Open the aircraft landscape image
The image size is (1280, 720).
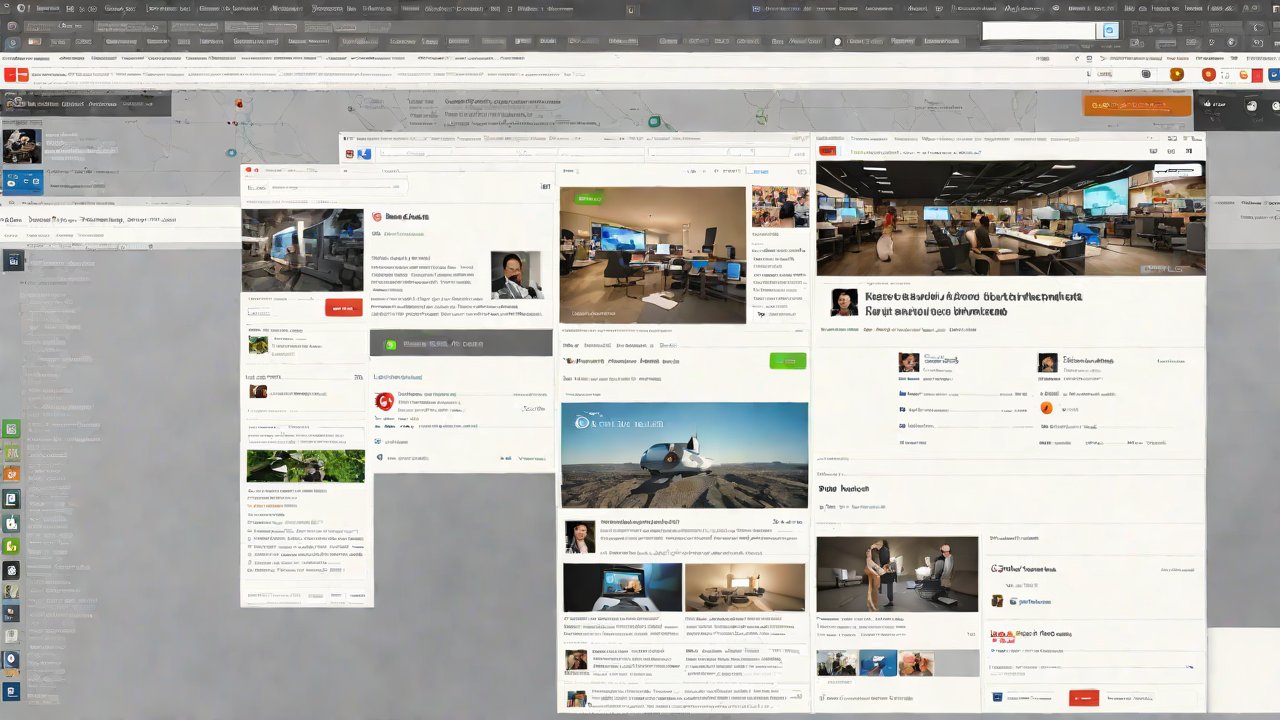pyautogui.click(x=684, y=455)
